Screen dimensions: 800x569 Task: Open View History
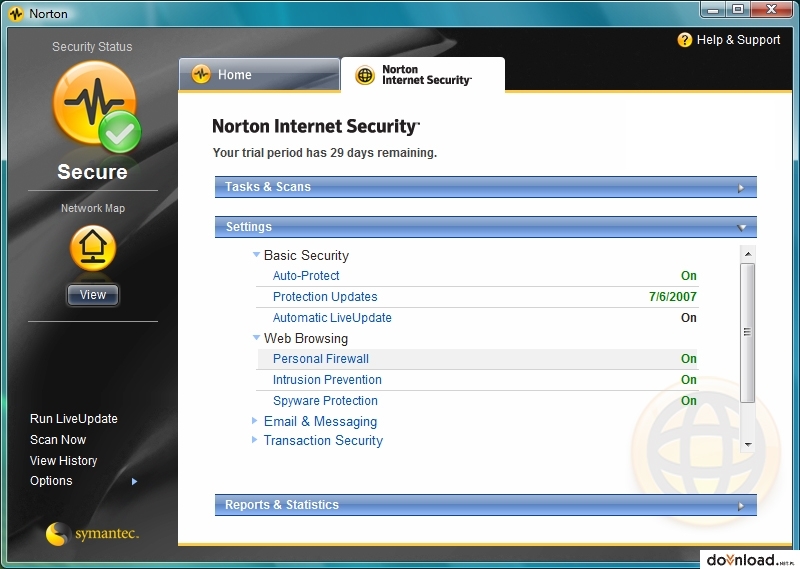63,460
